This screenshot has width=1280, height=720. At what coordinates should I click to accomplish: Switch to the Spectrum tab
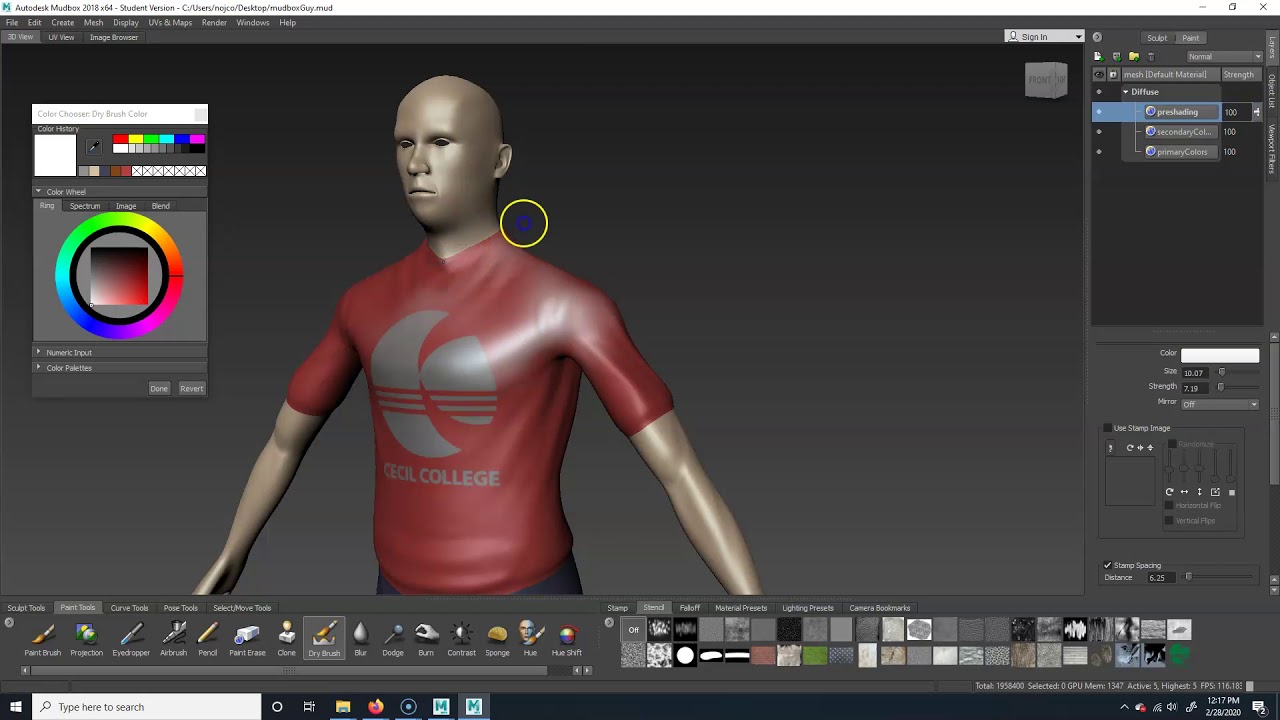85,206
